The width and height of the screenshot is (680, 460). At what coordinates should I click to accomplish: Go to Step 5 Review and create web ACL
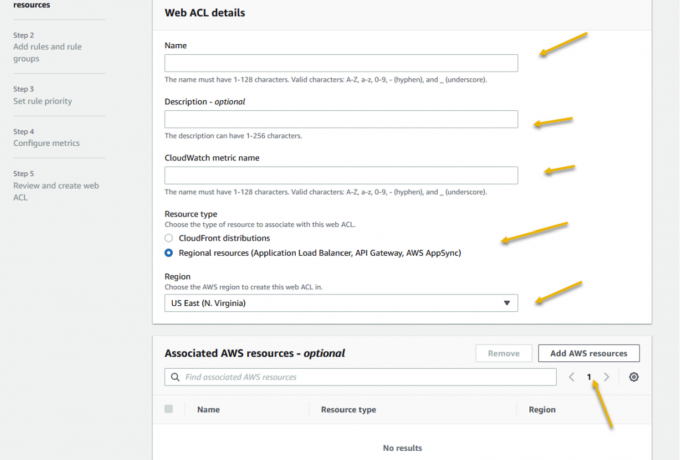tap(55, 185)
